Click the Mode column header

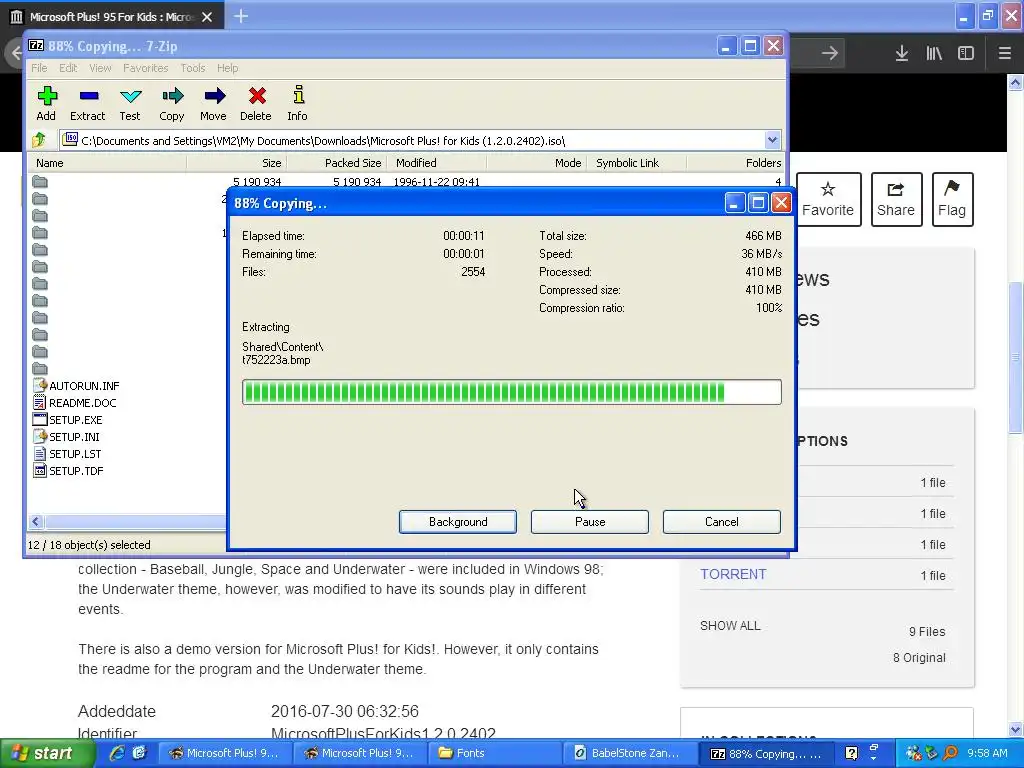(537, 163)
